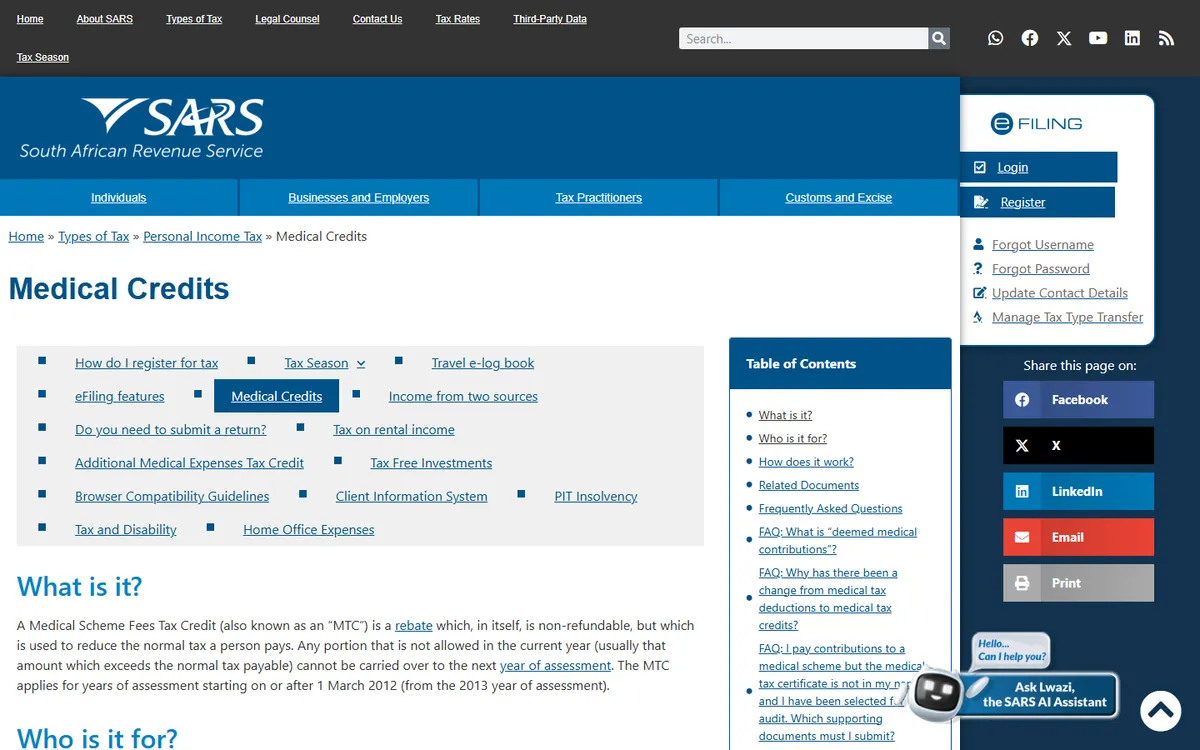Share this page on X
The image size is (1200, 750).
(1078, 446)
